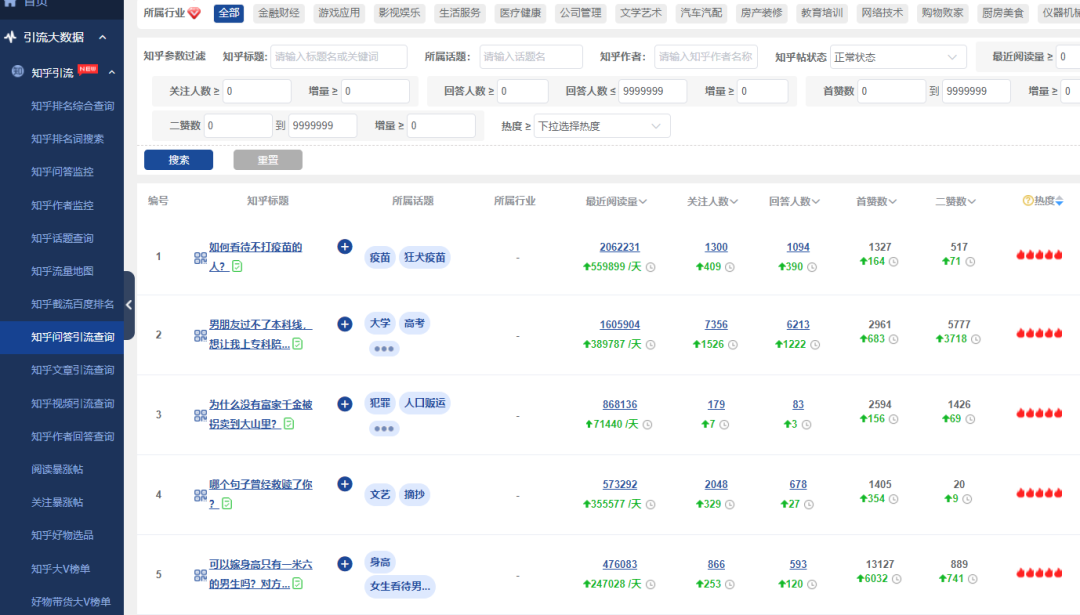This screenshot has height=615, width=1080.
Task: Click the 狂犬疫苗 topic tag
Action: 424,258
